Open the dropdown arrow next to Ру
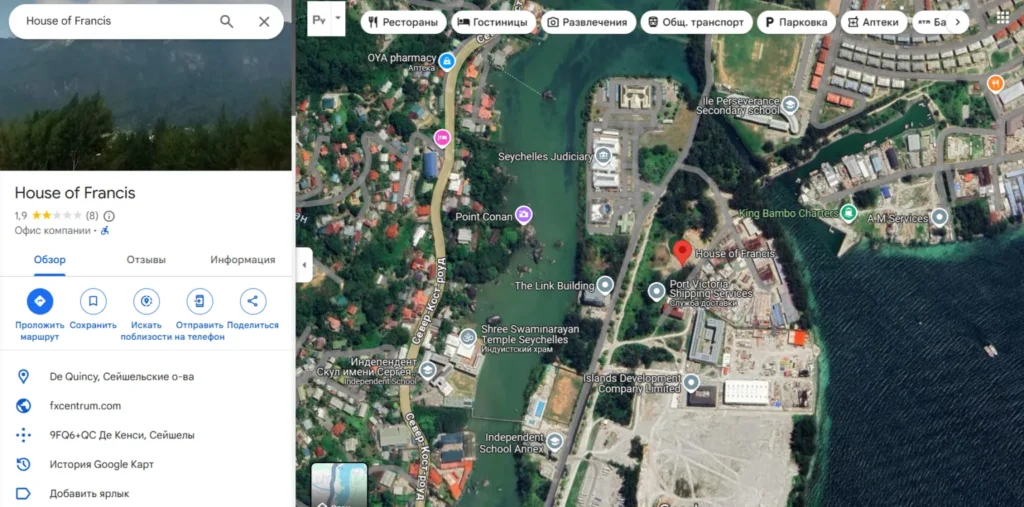 (339, 19)
